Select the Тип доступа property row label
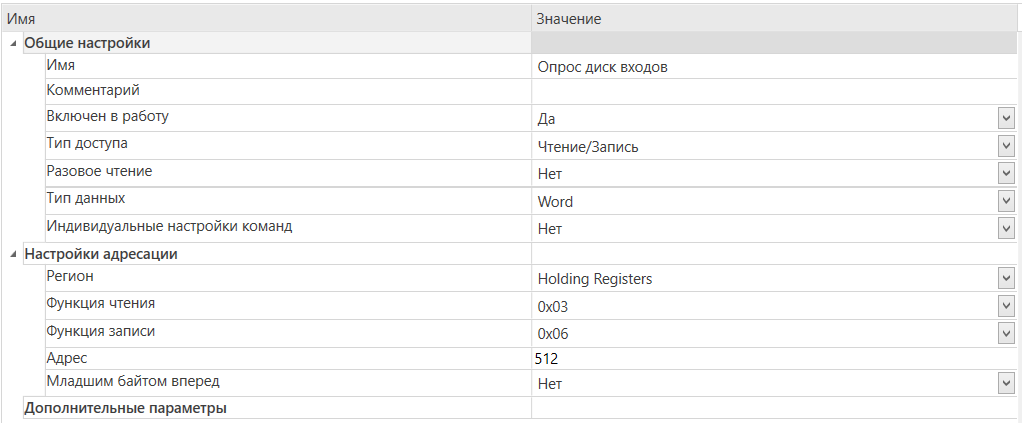 pos(87,143)
